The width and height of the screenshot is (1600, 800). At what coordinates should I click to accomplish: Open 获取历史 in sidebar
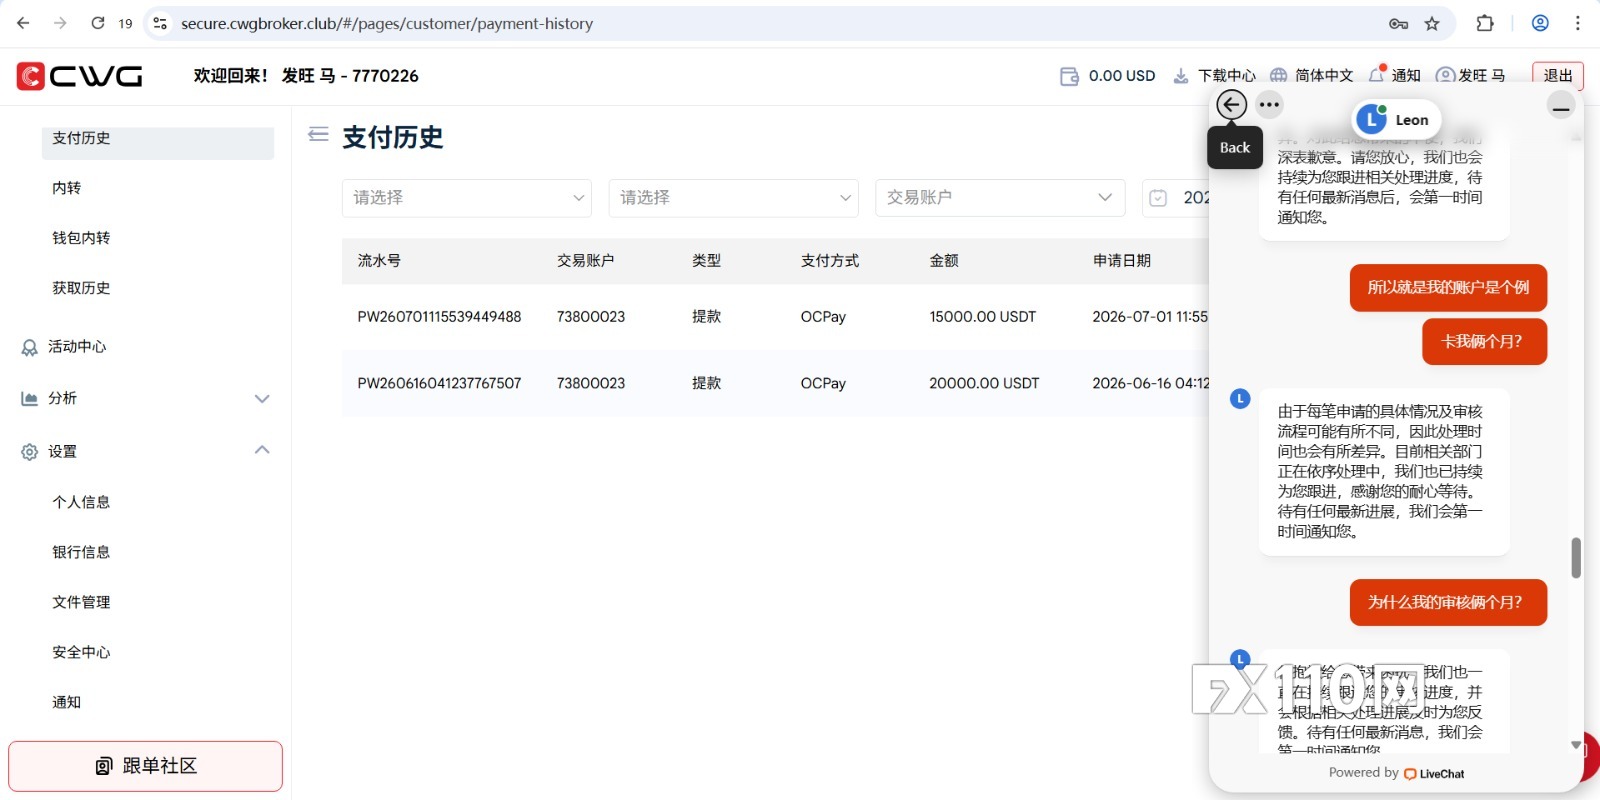(81, 288)
